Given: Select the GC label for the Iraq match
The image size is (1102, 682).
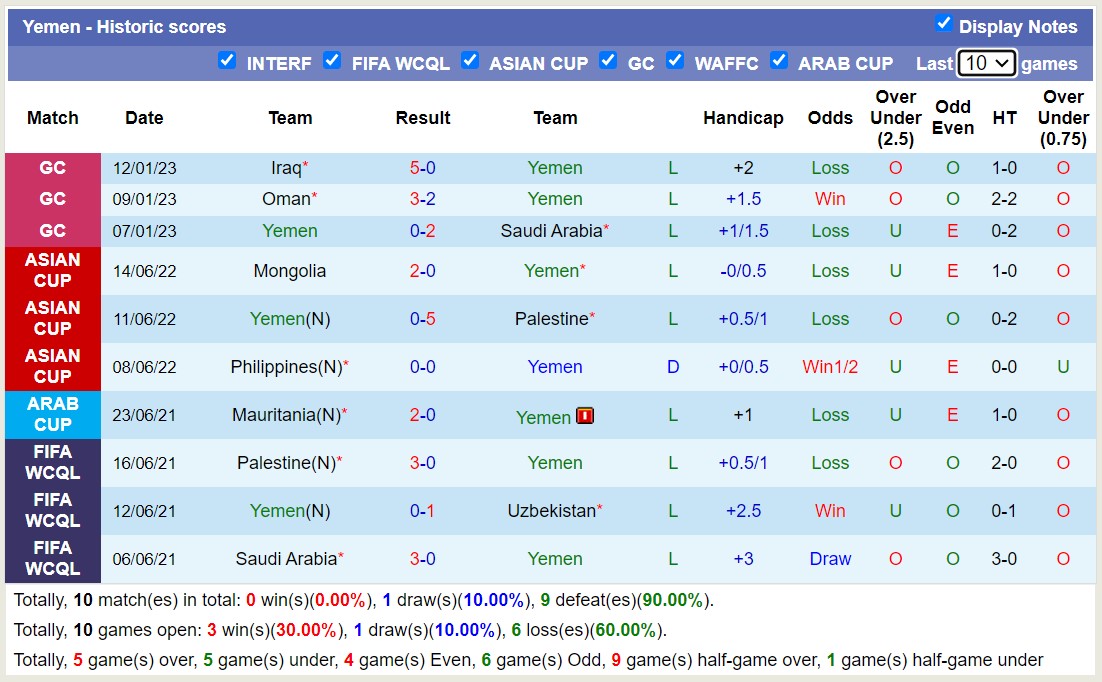Looking at the screenshot, I should pos(52,167).
